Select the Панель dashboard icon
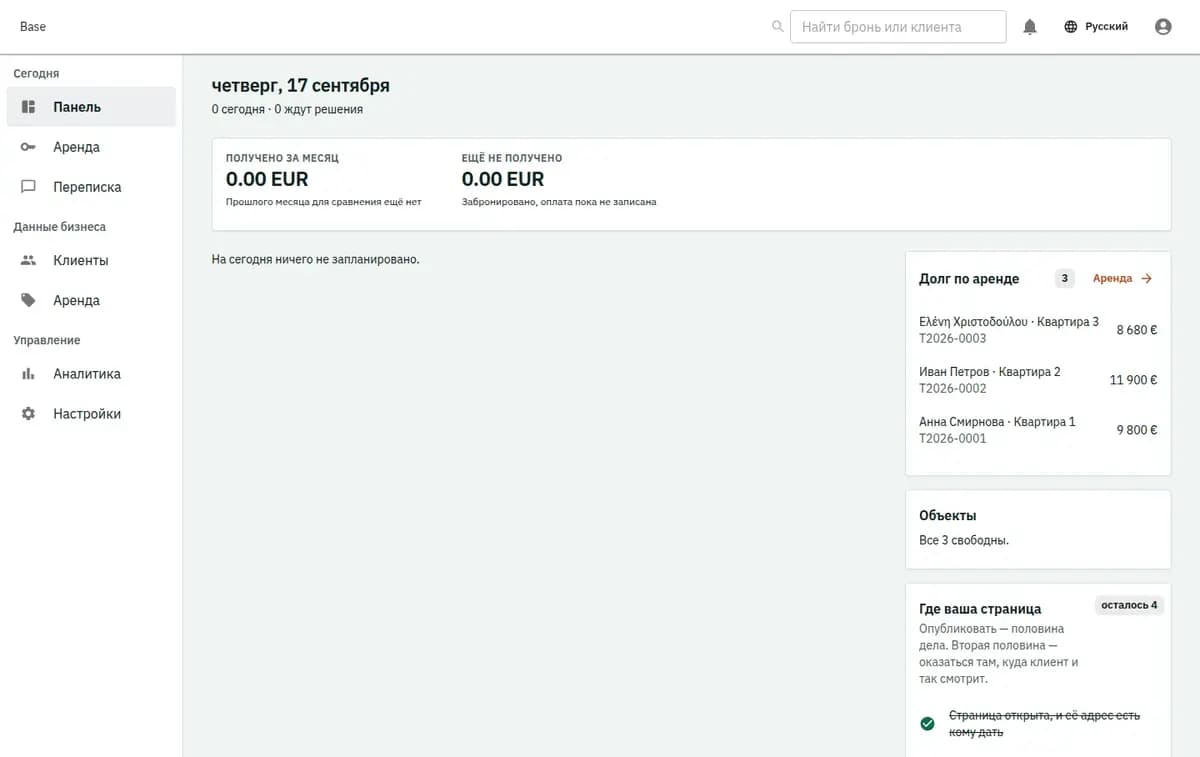 pyautogui.click(x=29, y=107)
